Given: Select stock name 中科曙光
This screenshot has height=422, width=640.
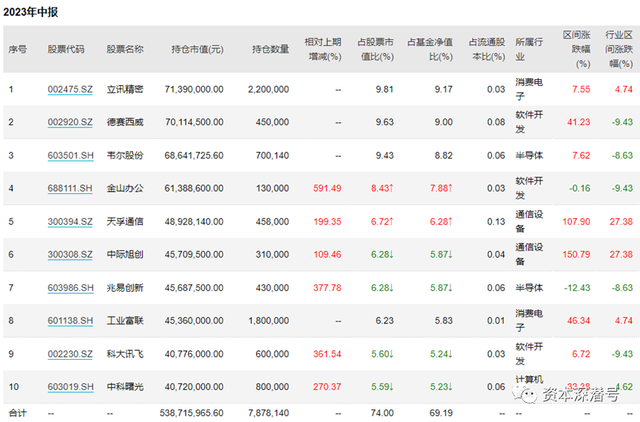Looking at the screenshot, I should (x=125, y=386).
